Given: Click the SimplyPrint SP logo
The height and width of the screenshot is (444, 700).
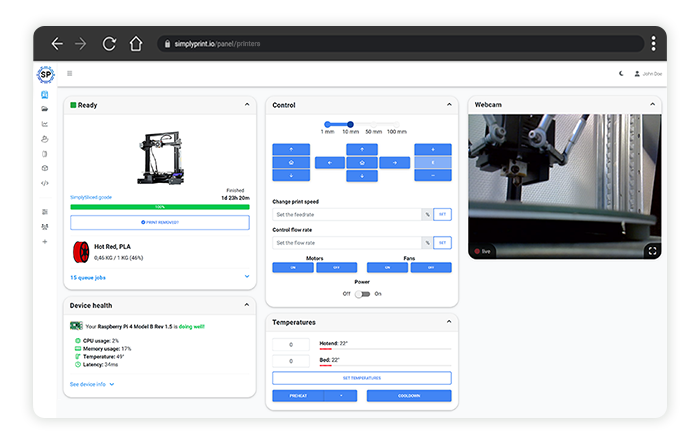Looking at the screenshot, I should pos(45,74).
